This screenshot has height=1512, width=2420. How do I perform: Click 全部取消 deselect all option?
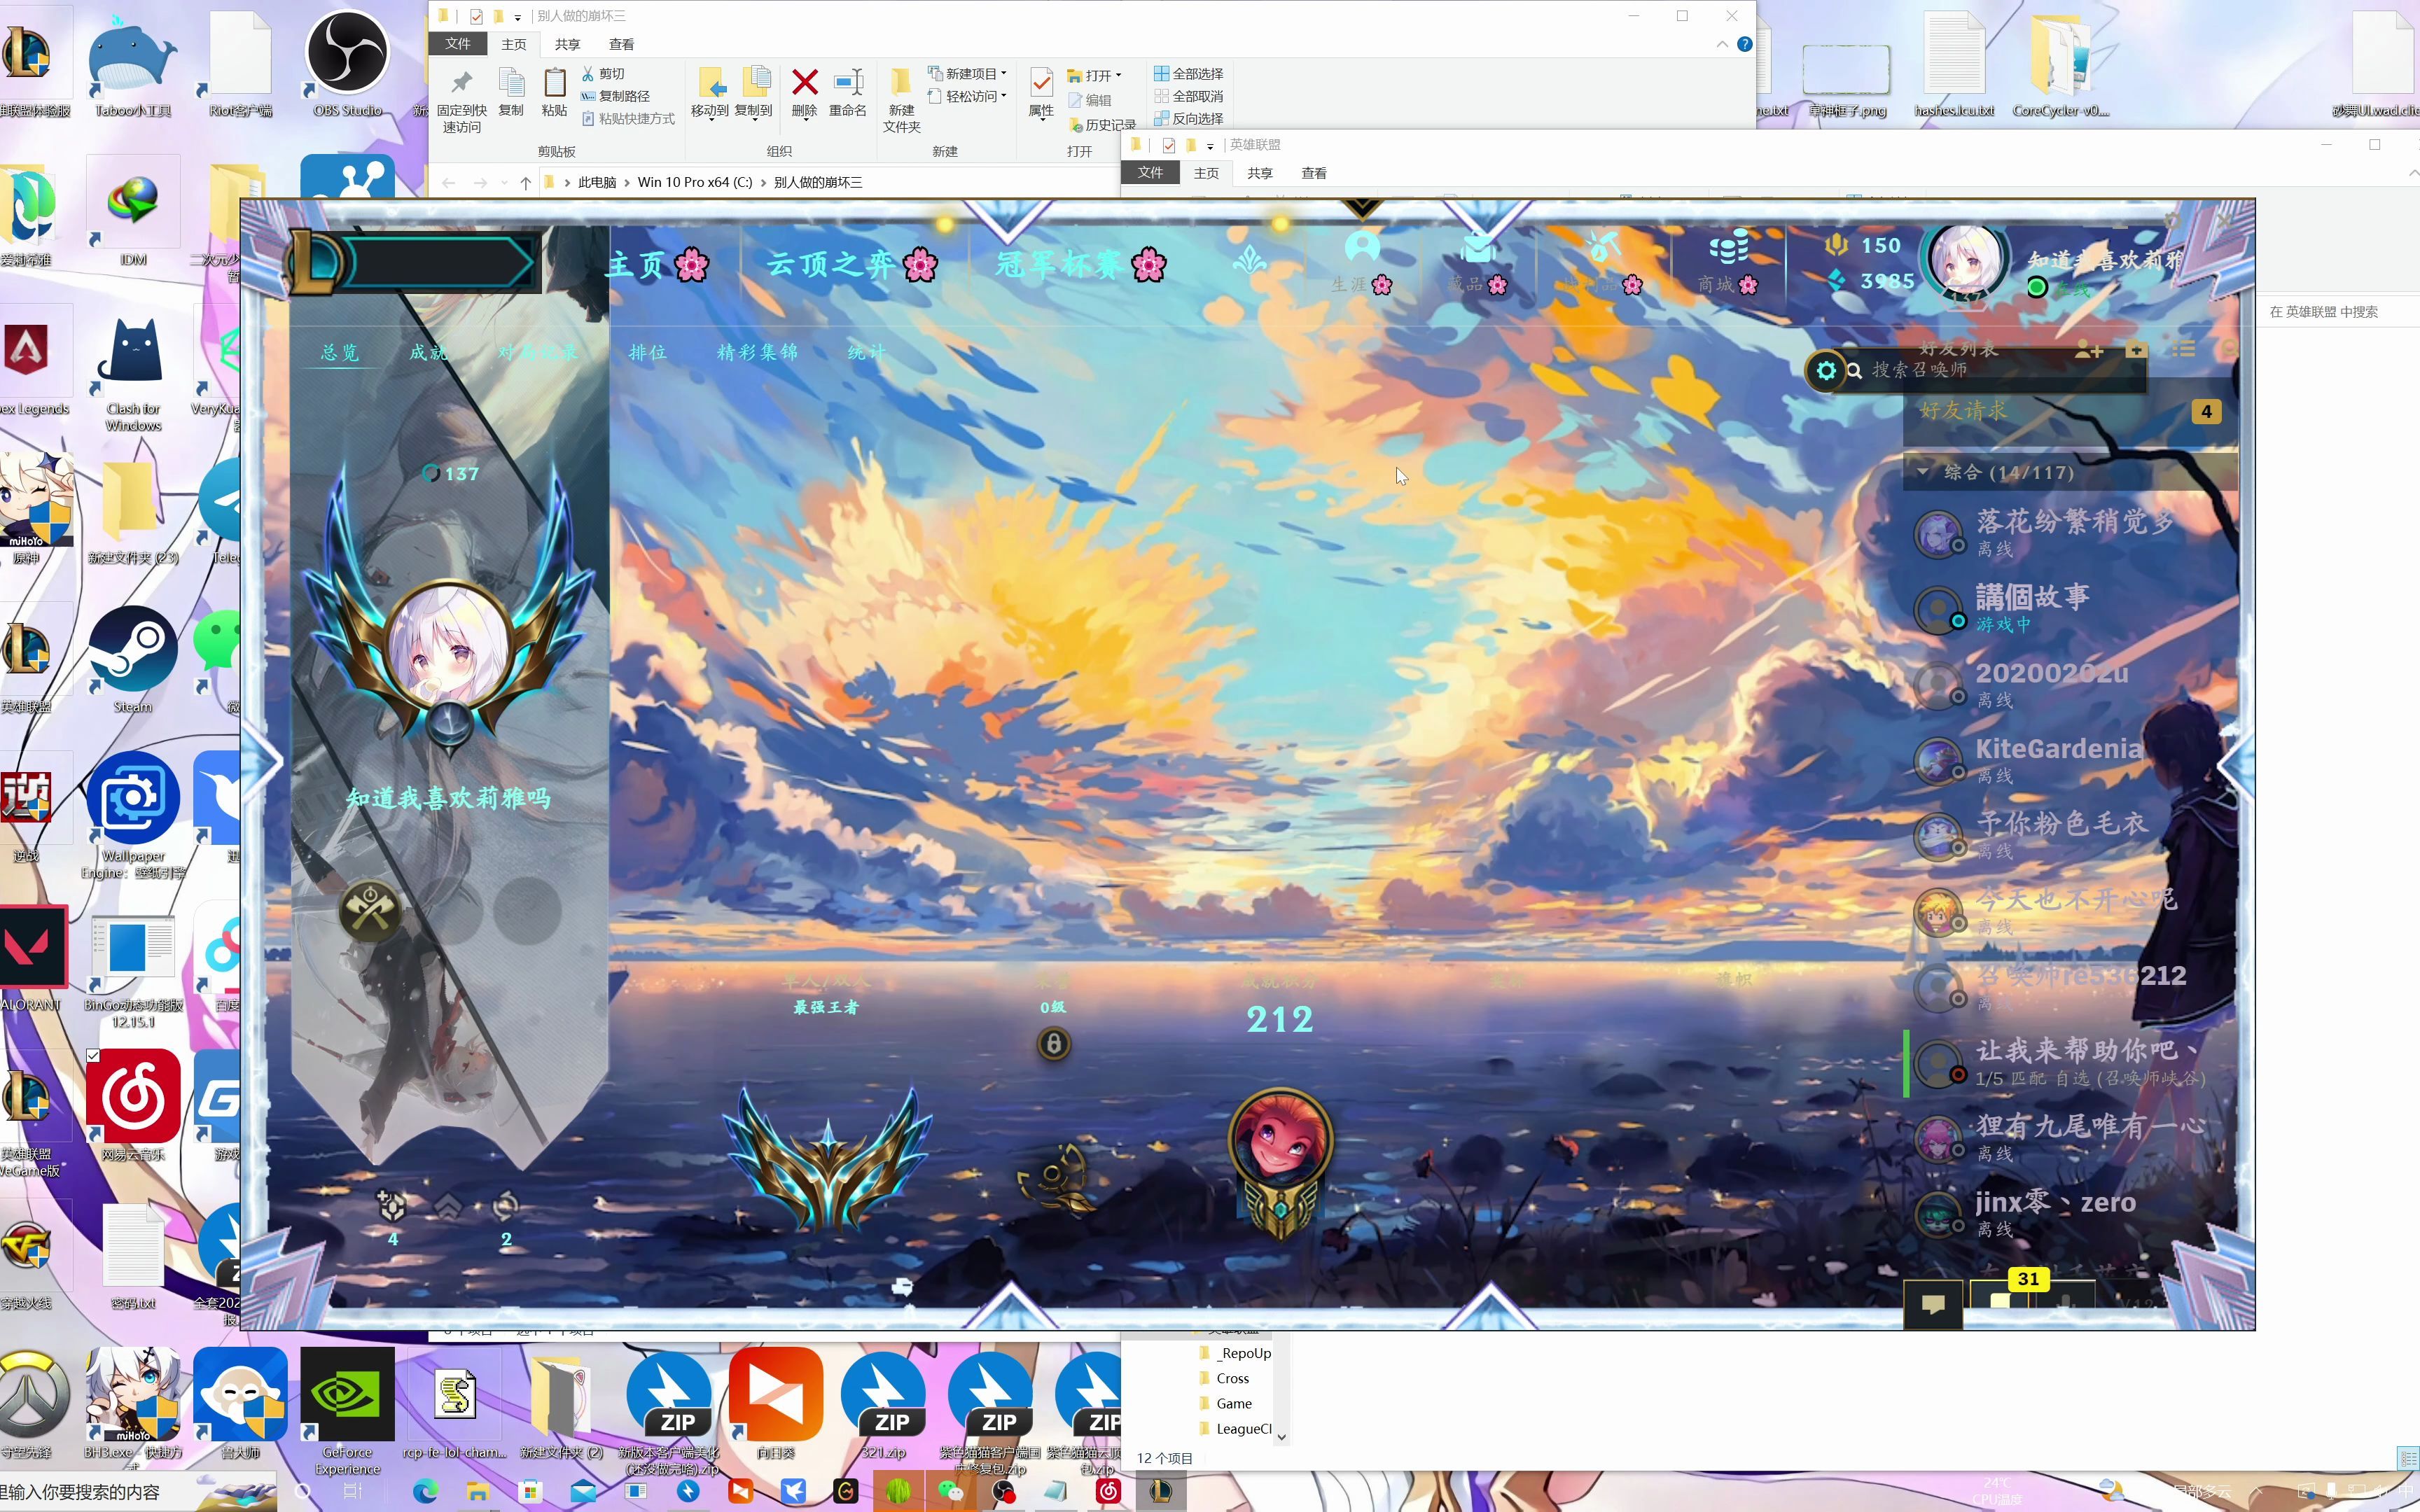point(1188,96)
